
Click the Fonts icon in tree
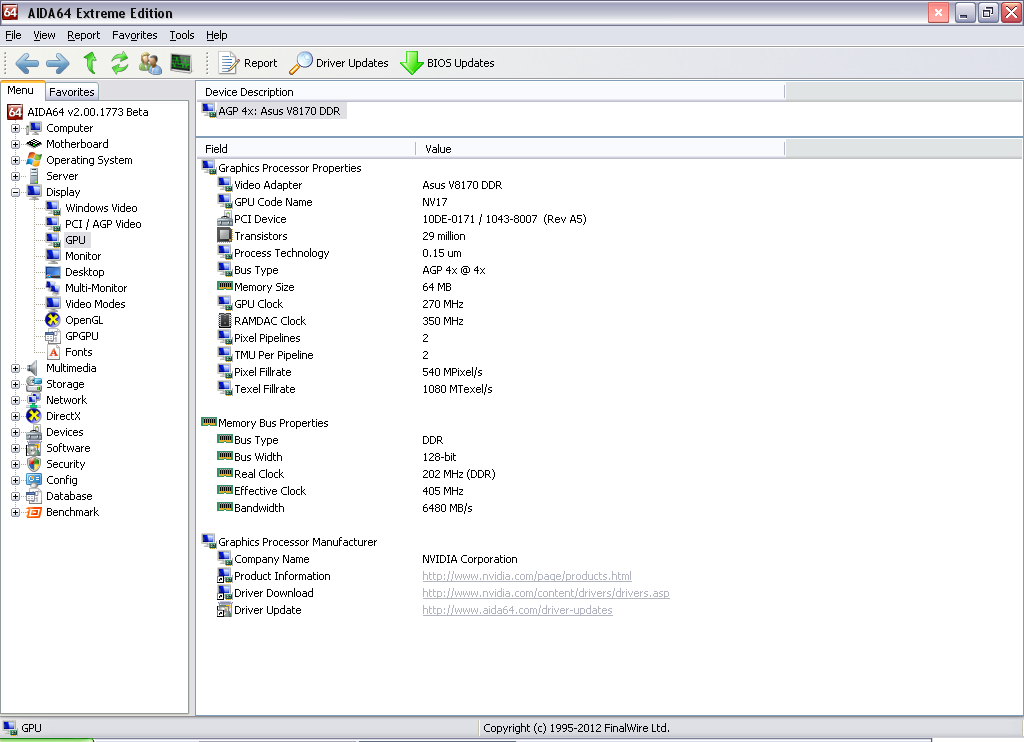(53, 352)
